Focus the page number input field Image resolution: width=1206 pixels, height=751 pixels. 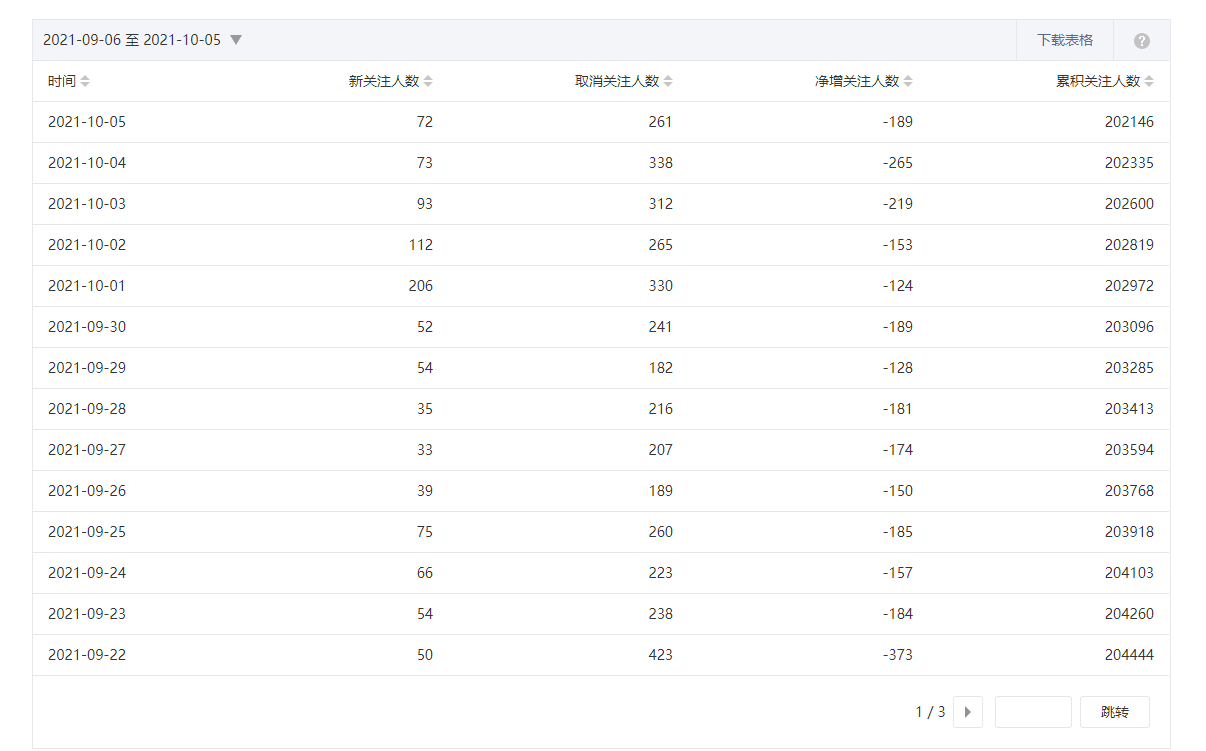pos(1032,712)
